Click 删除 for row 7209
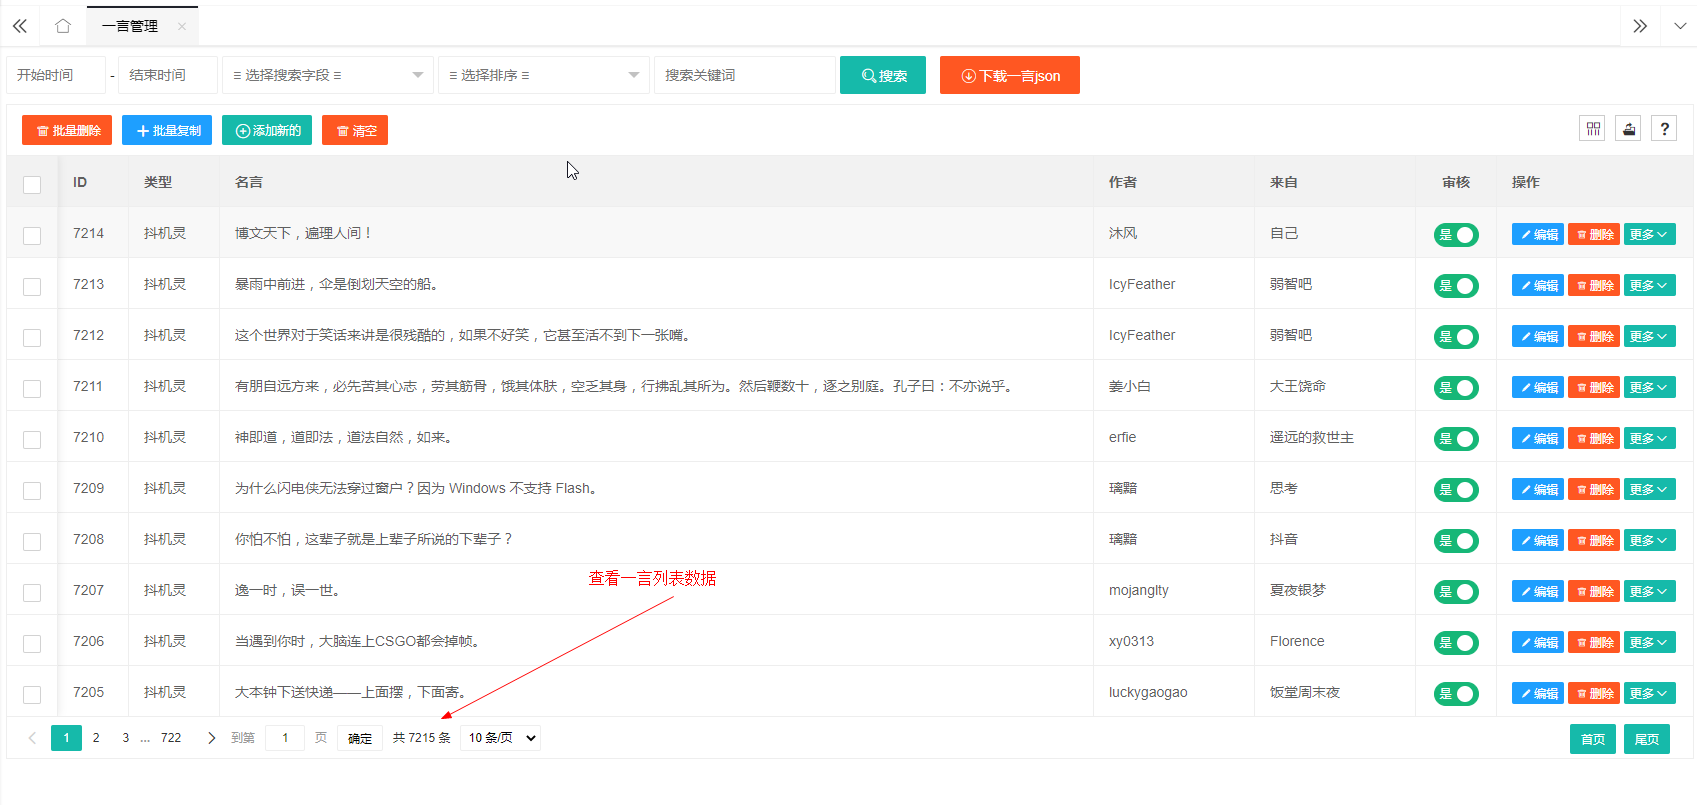1697x805 pixels. [x=1594, y=489]
